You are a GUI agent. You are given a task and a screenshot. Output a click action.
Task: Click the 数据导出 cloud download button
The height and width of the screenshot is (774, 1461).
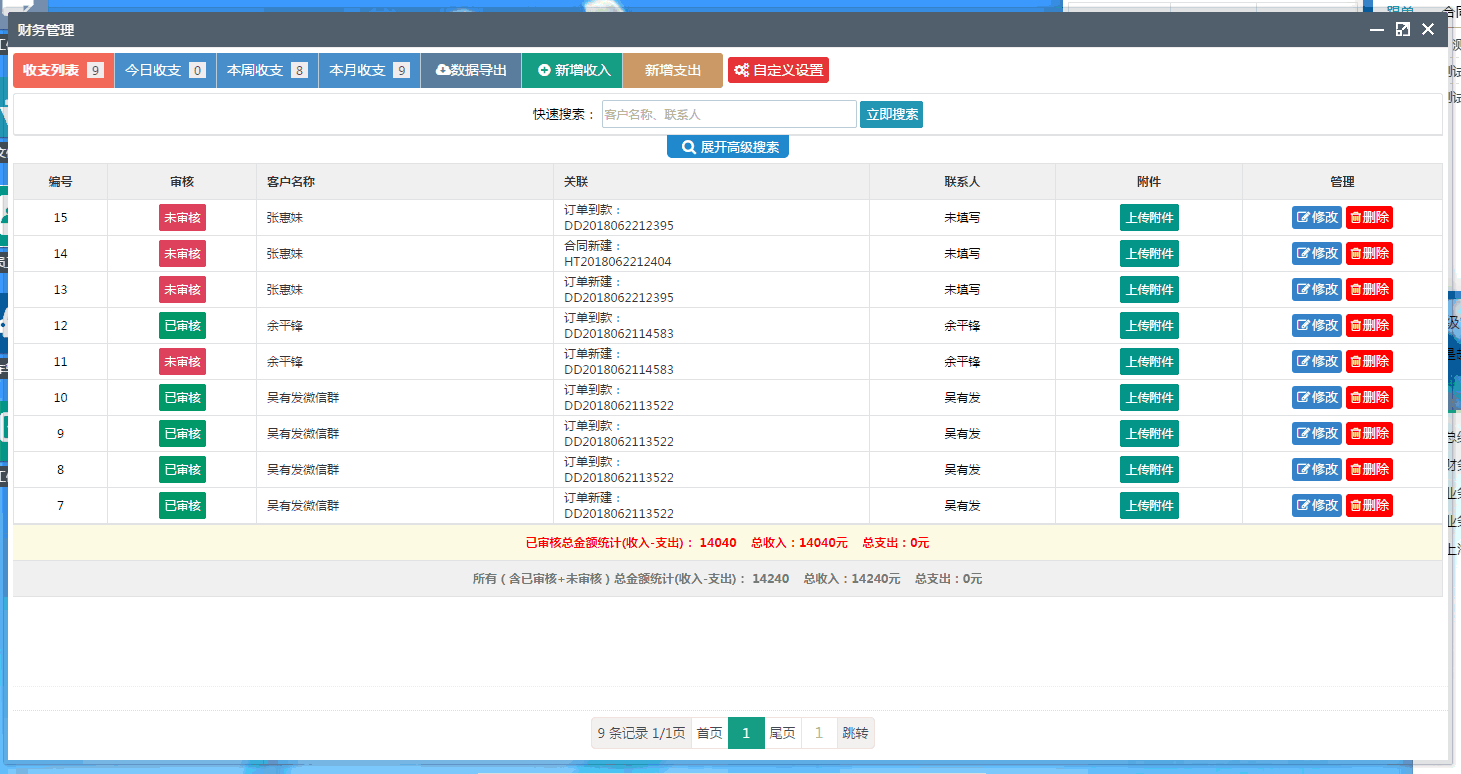(471, 71)
